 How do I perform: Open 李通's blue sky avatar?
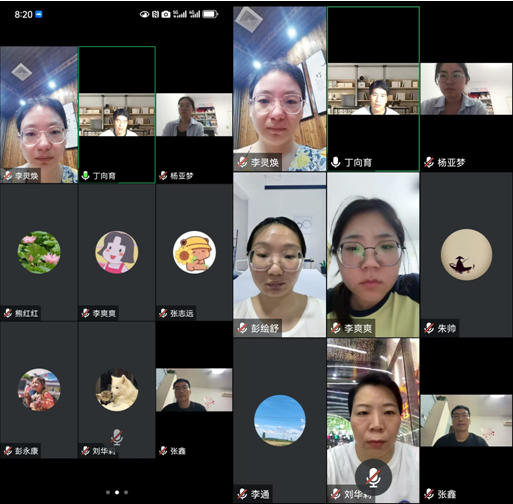pos(280,420)
